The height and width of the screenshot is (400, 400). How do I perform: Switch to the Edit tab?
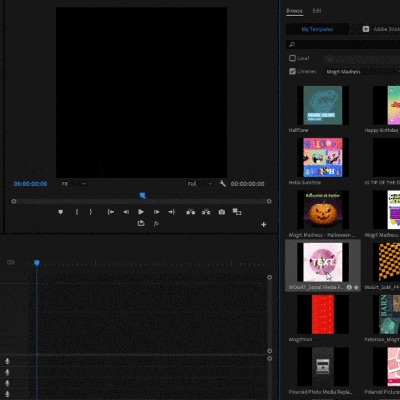coord(317,11)
